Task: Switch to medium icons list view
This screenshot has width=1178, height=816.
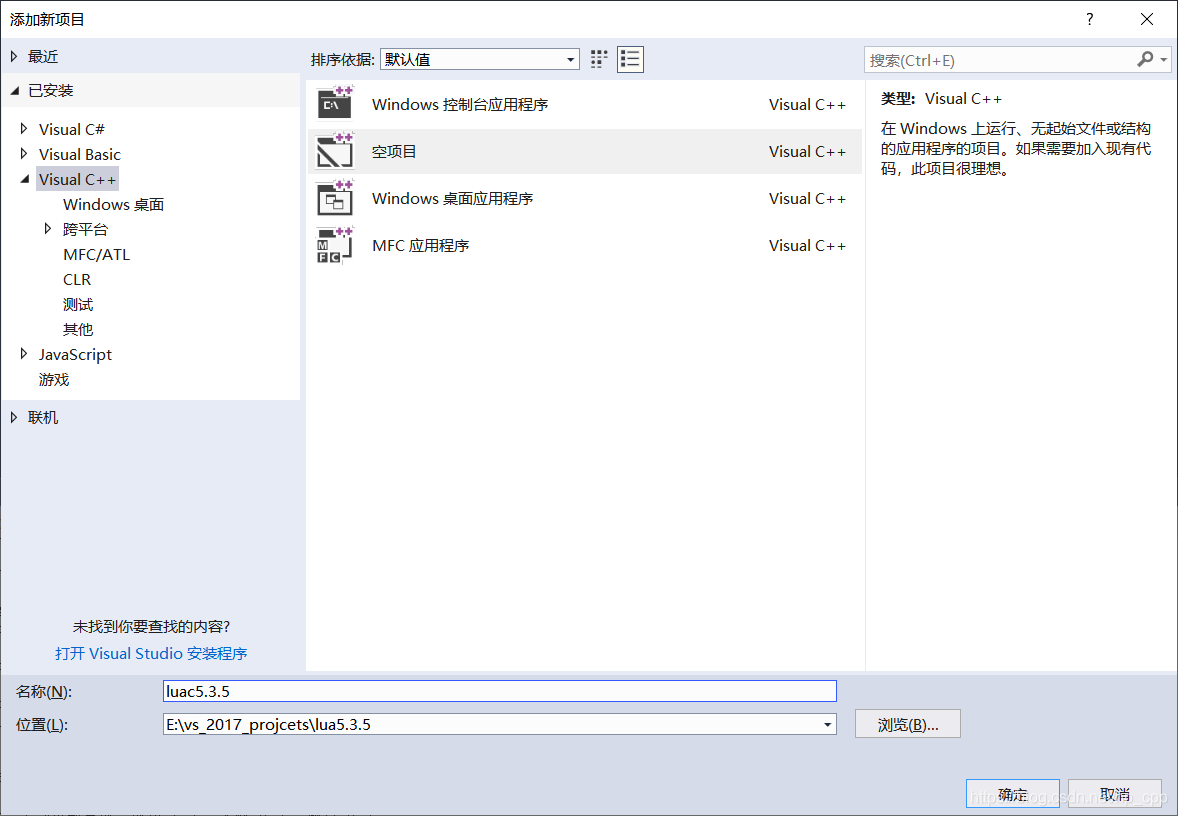Action: [630, 59]
